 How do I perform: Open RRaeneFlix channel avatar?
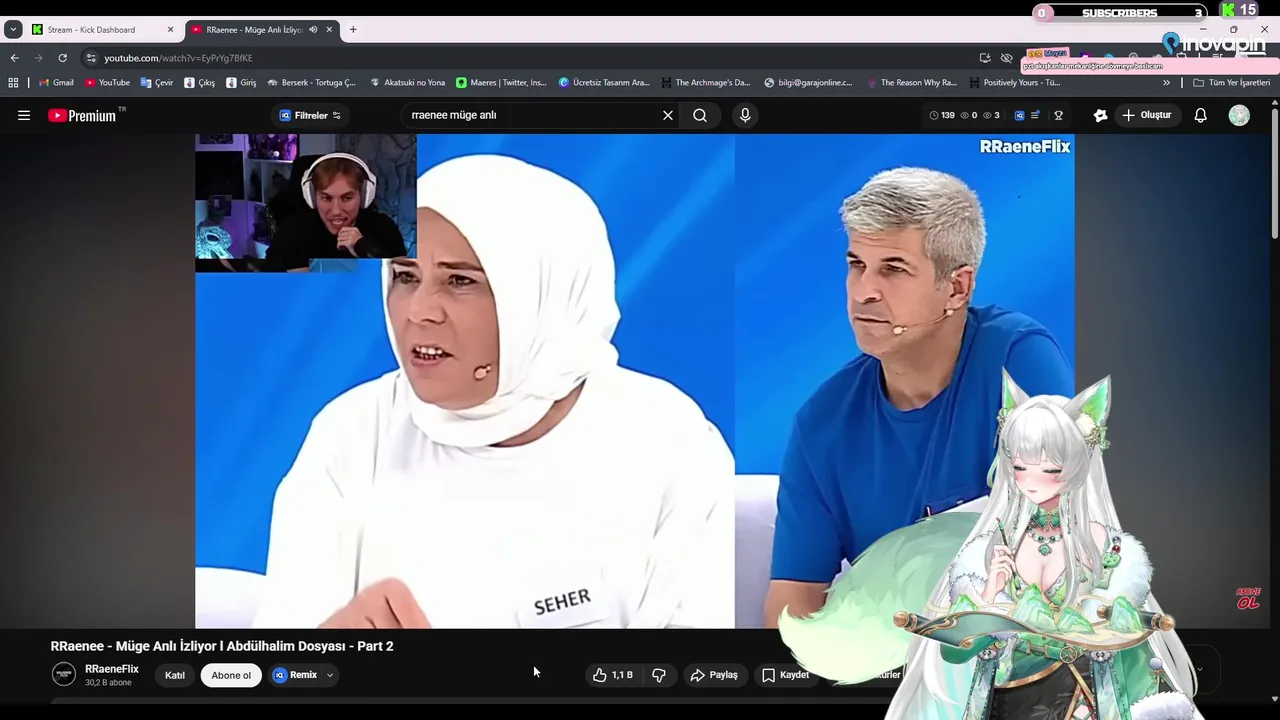click(64, 674)
